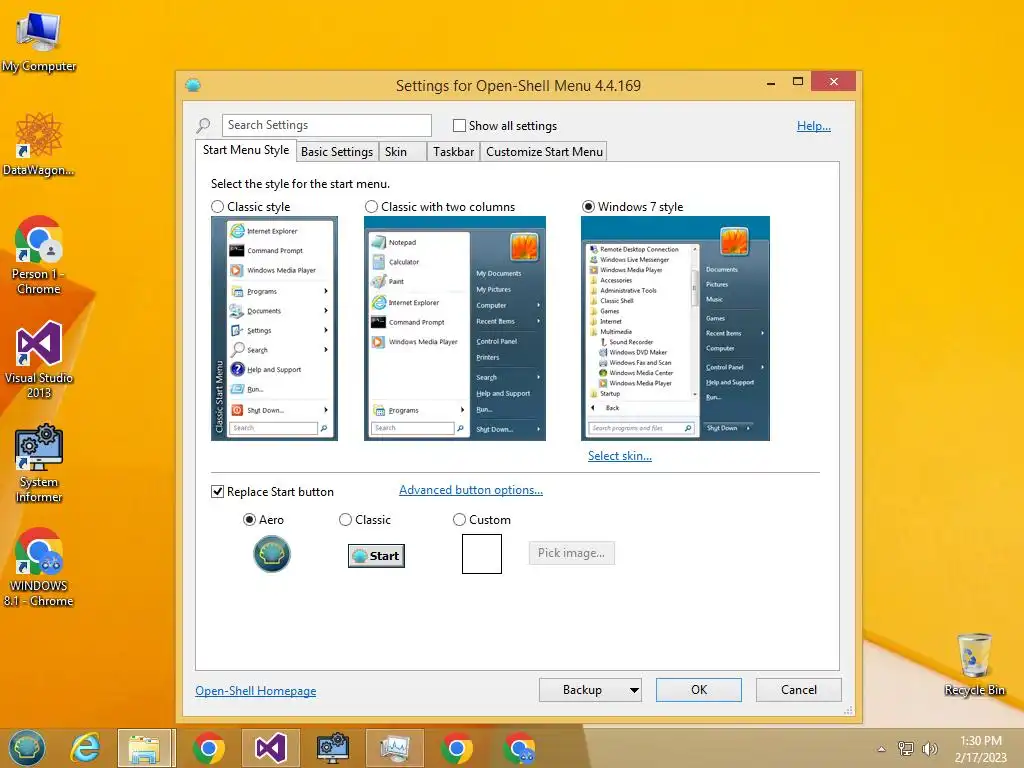Select Windows 7 style radio button
1024x768 pixels.
click(588, 206)
